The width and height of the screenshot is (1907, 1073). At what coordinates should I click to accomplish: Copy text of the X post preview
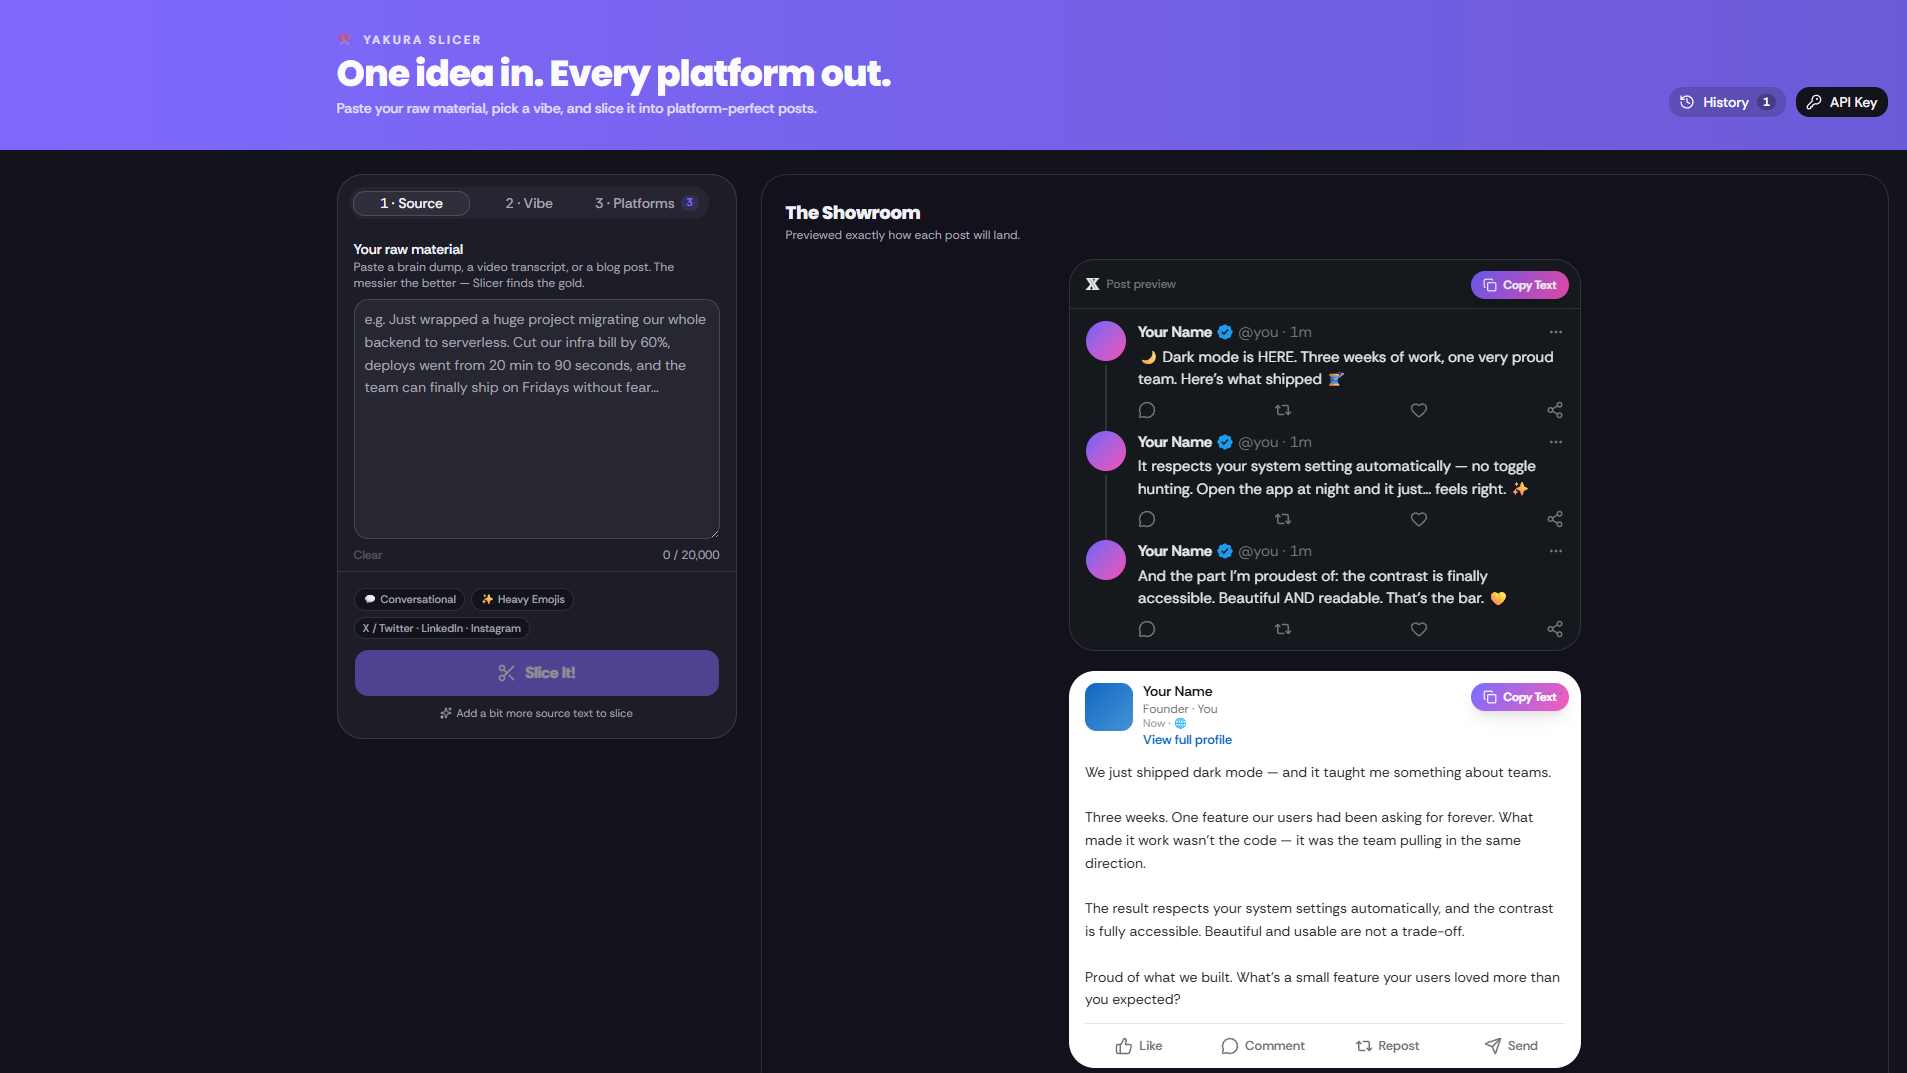pos(1519,285)
